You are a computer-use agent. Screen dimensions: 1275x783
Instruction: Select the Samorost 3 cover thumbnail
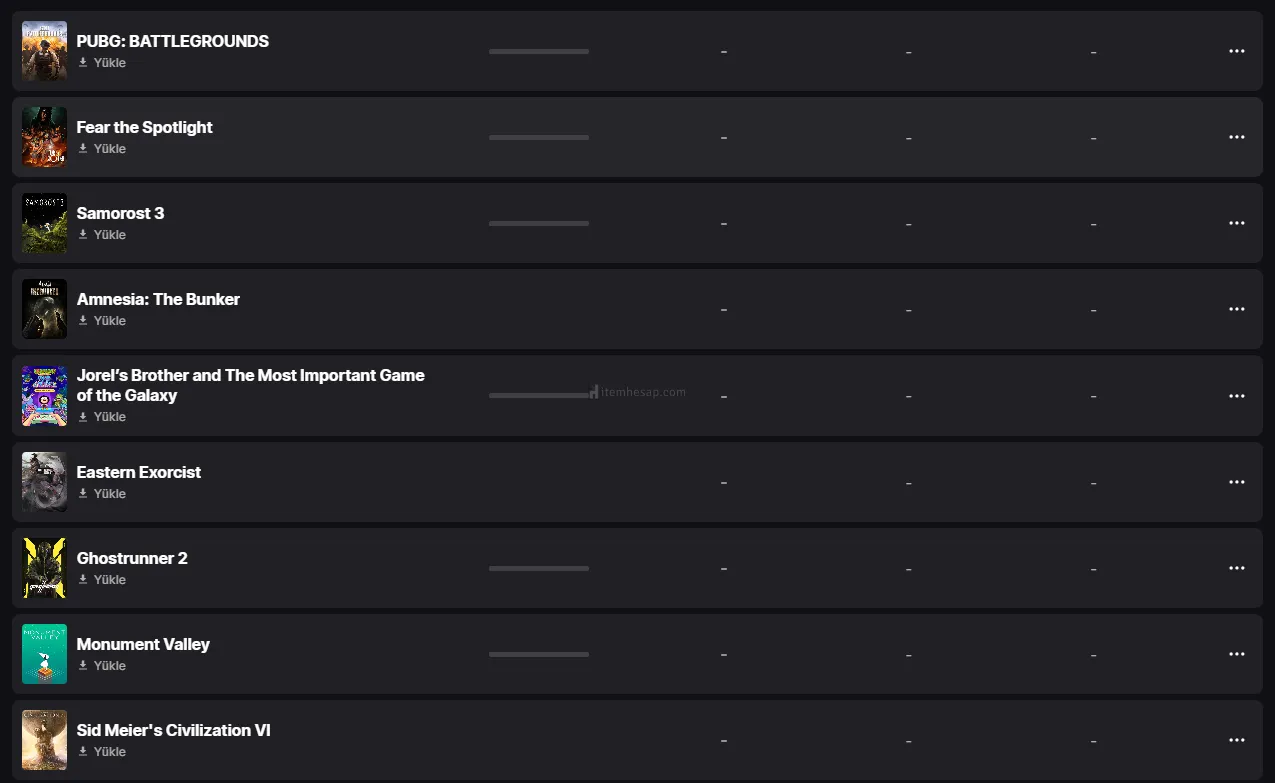click(x=44, y=223)
